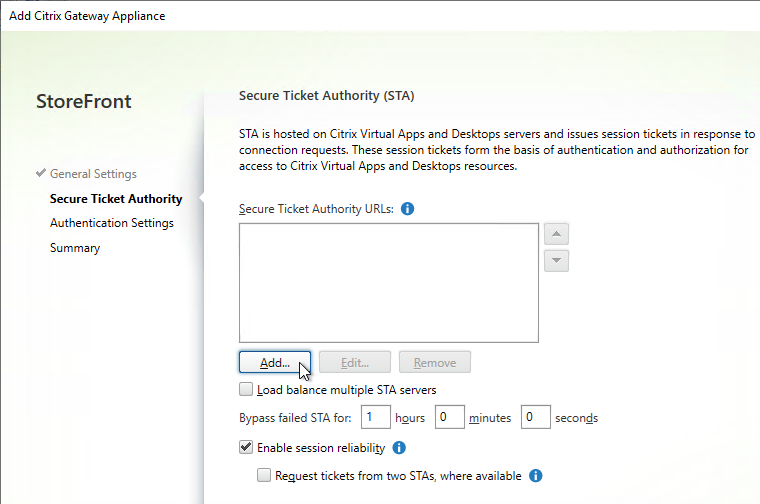
Task: Click the General Settings checkmark icon
Action: point(41,173)
